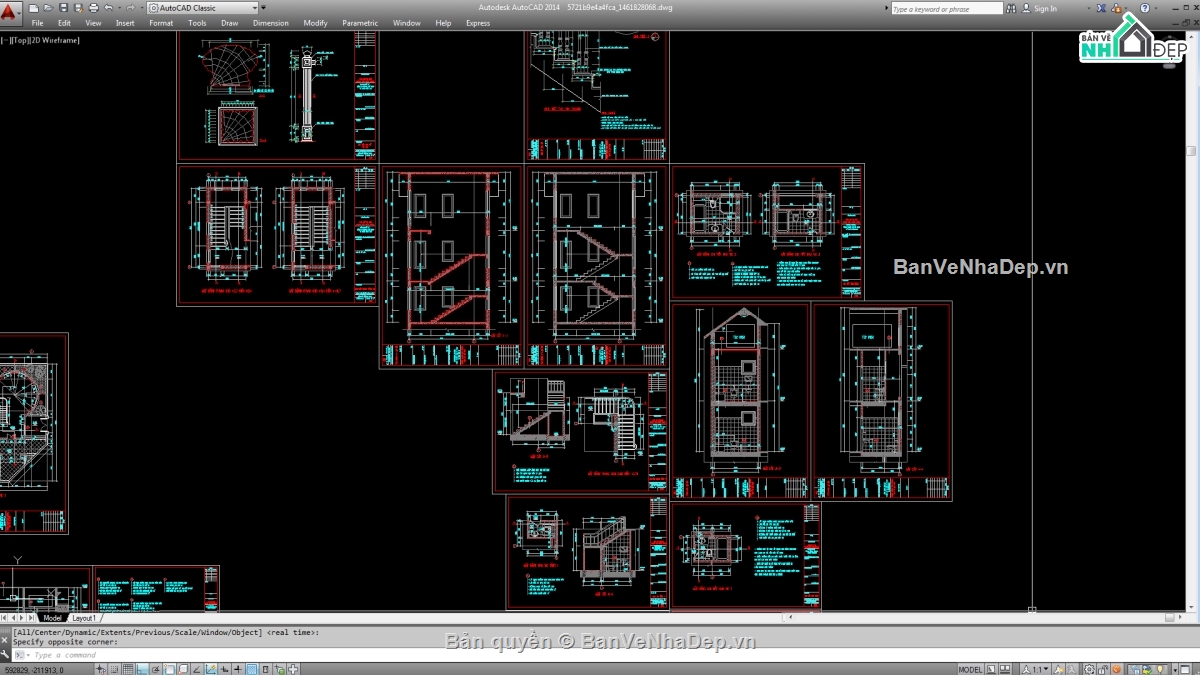
Task: Enable Ortho mode from the status bar
Action: coord(141,667)
